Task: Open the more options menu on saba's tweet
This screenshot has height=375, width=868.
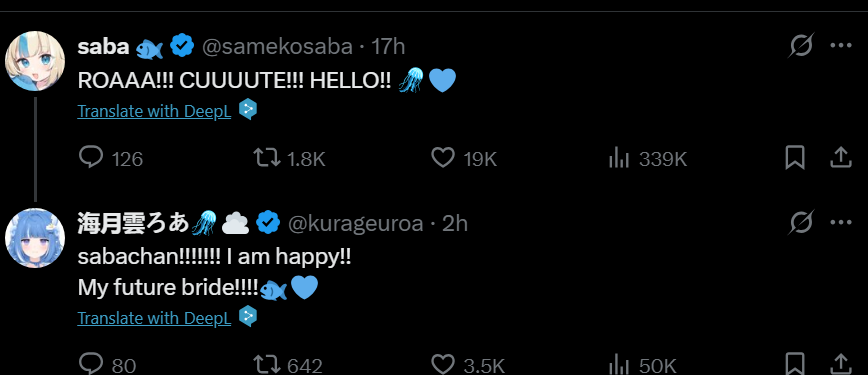Action: pos(841,45)
